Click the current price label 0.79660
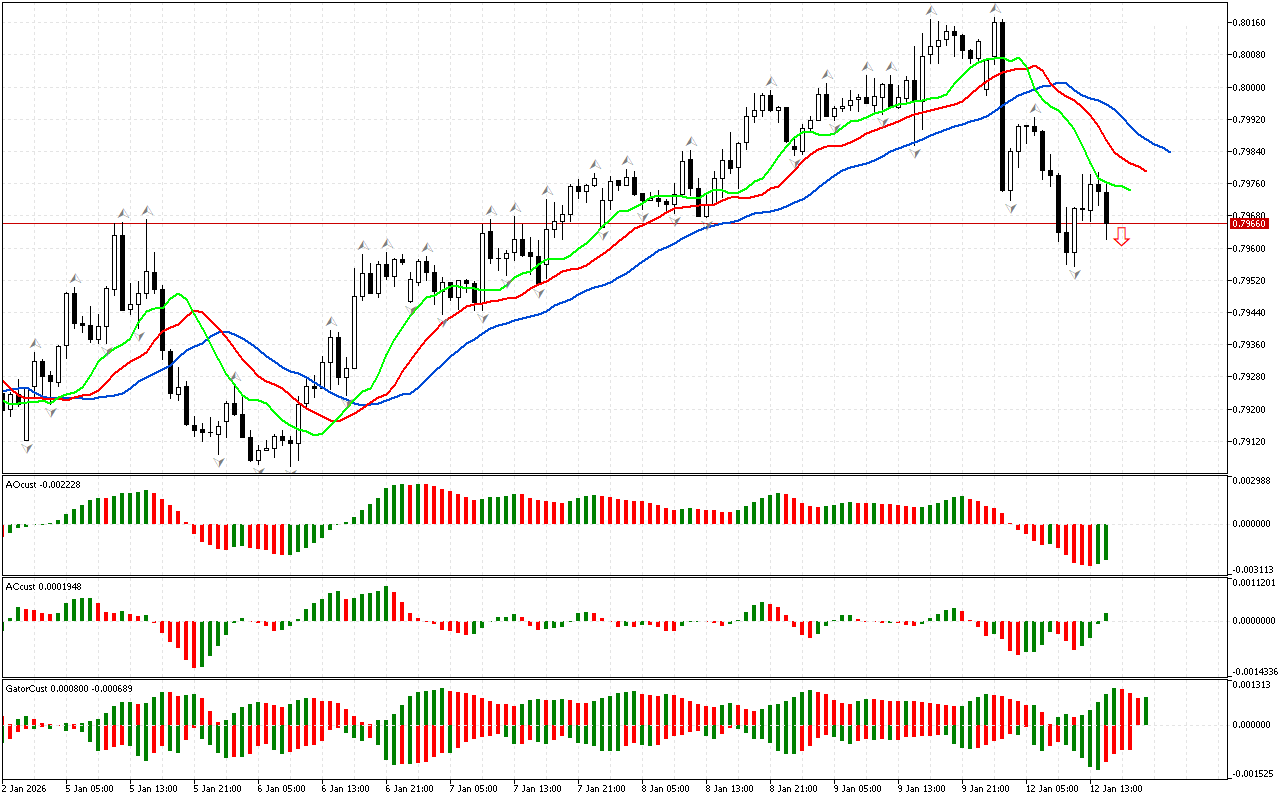Viewport: 1280px width, 800px height. click(x=1250, y=223)
